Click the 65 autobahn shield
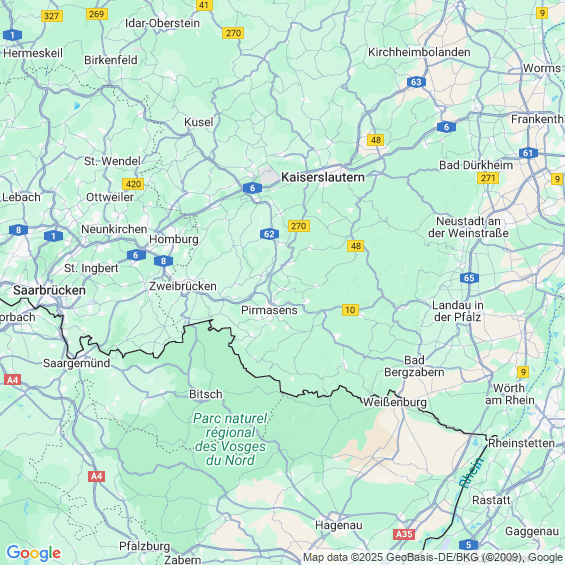The height and width of the screenshot is (565, 565). pyautogui.click(x=469, y=278)
